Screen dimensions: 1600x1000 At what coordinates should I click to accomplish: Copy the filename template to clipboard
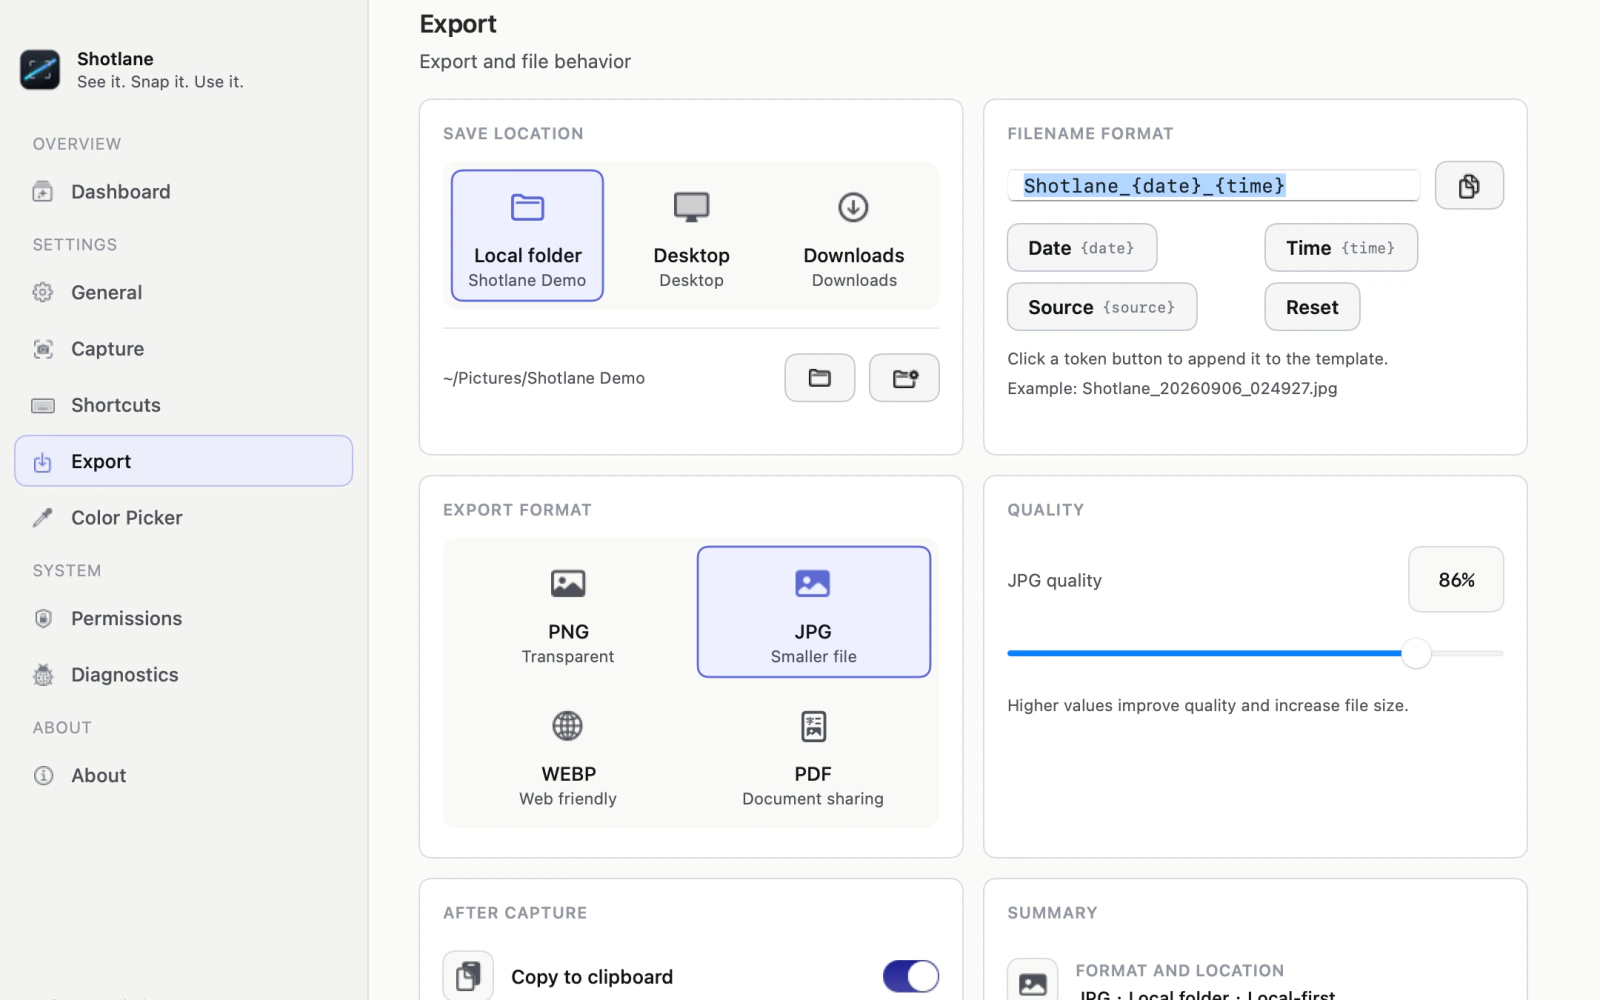click(1469, 186)
